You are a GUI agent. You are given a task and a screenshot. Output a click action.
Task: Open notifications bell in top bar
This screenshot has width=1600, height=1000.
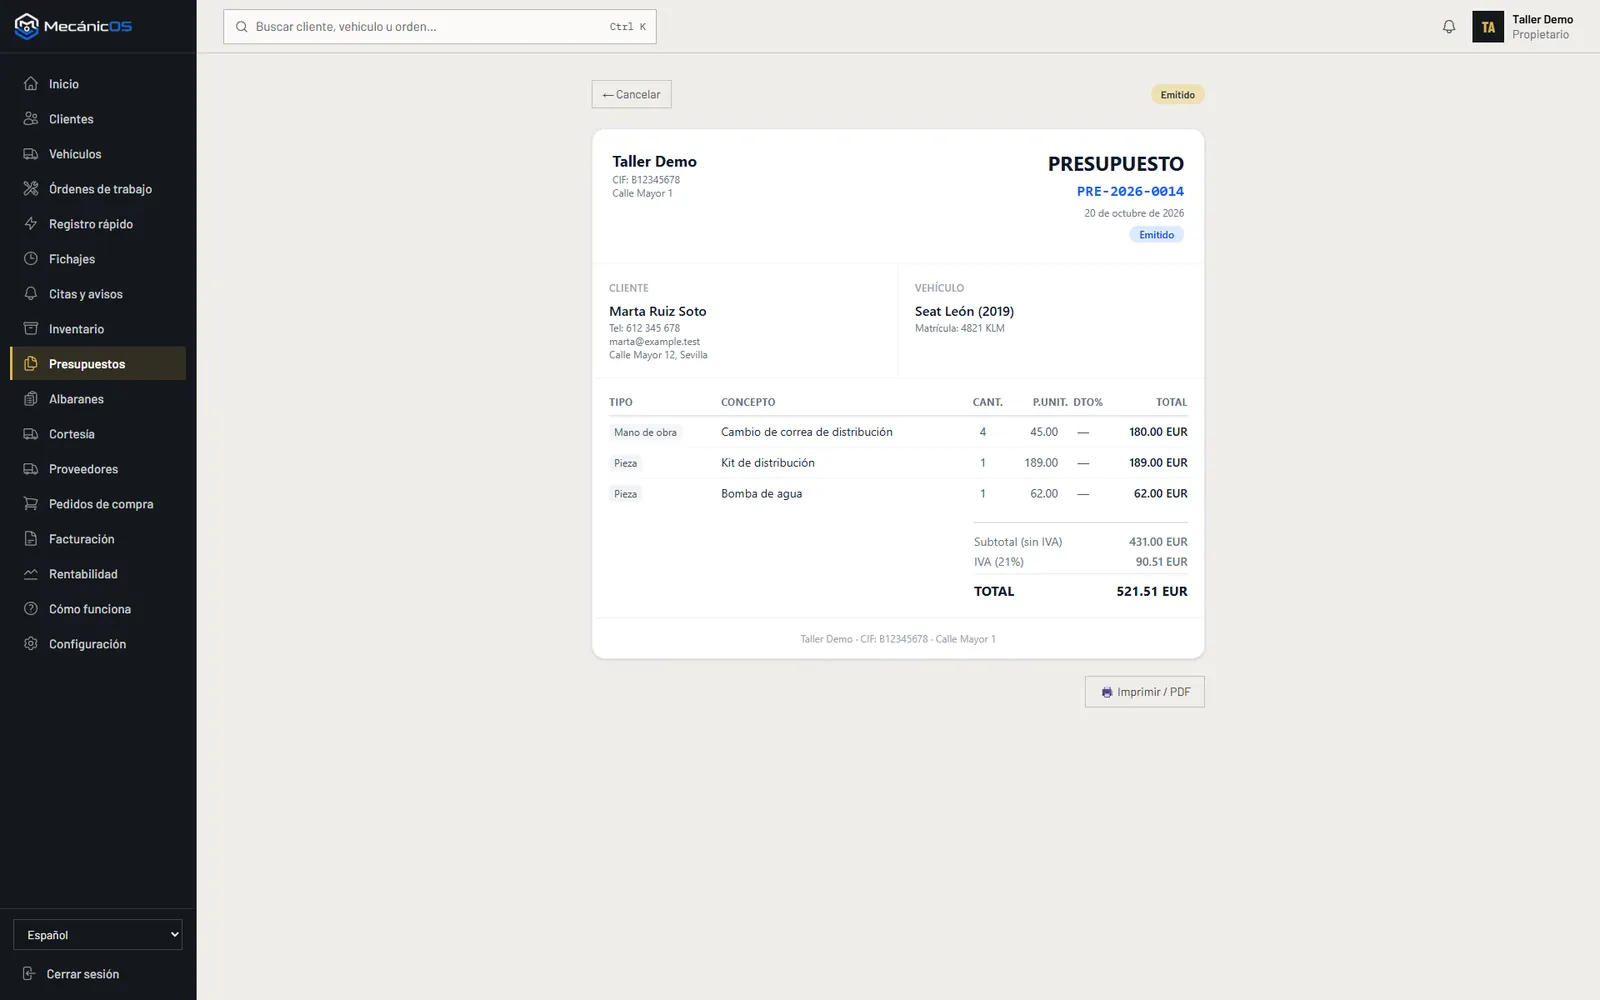[x=1449, y=27]
